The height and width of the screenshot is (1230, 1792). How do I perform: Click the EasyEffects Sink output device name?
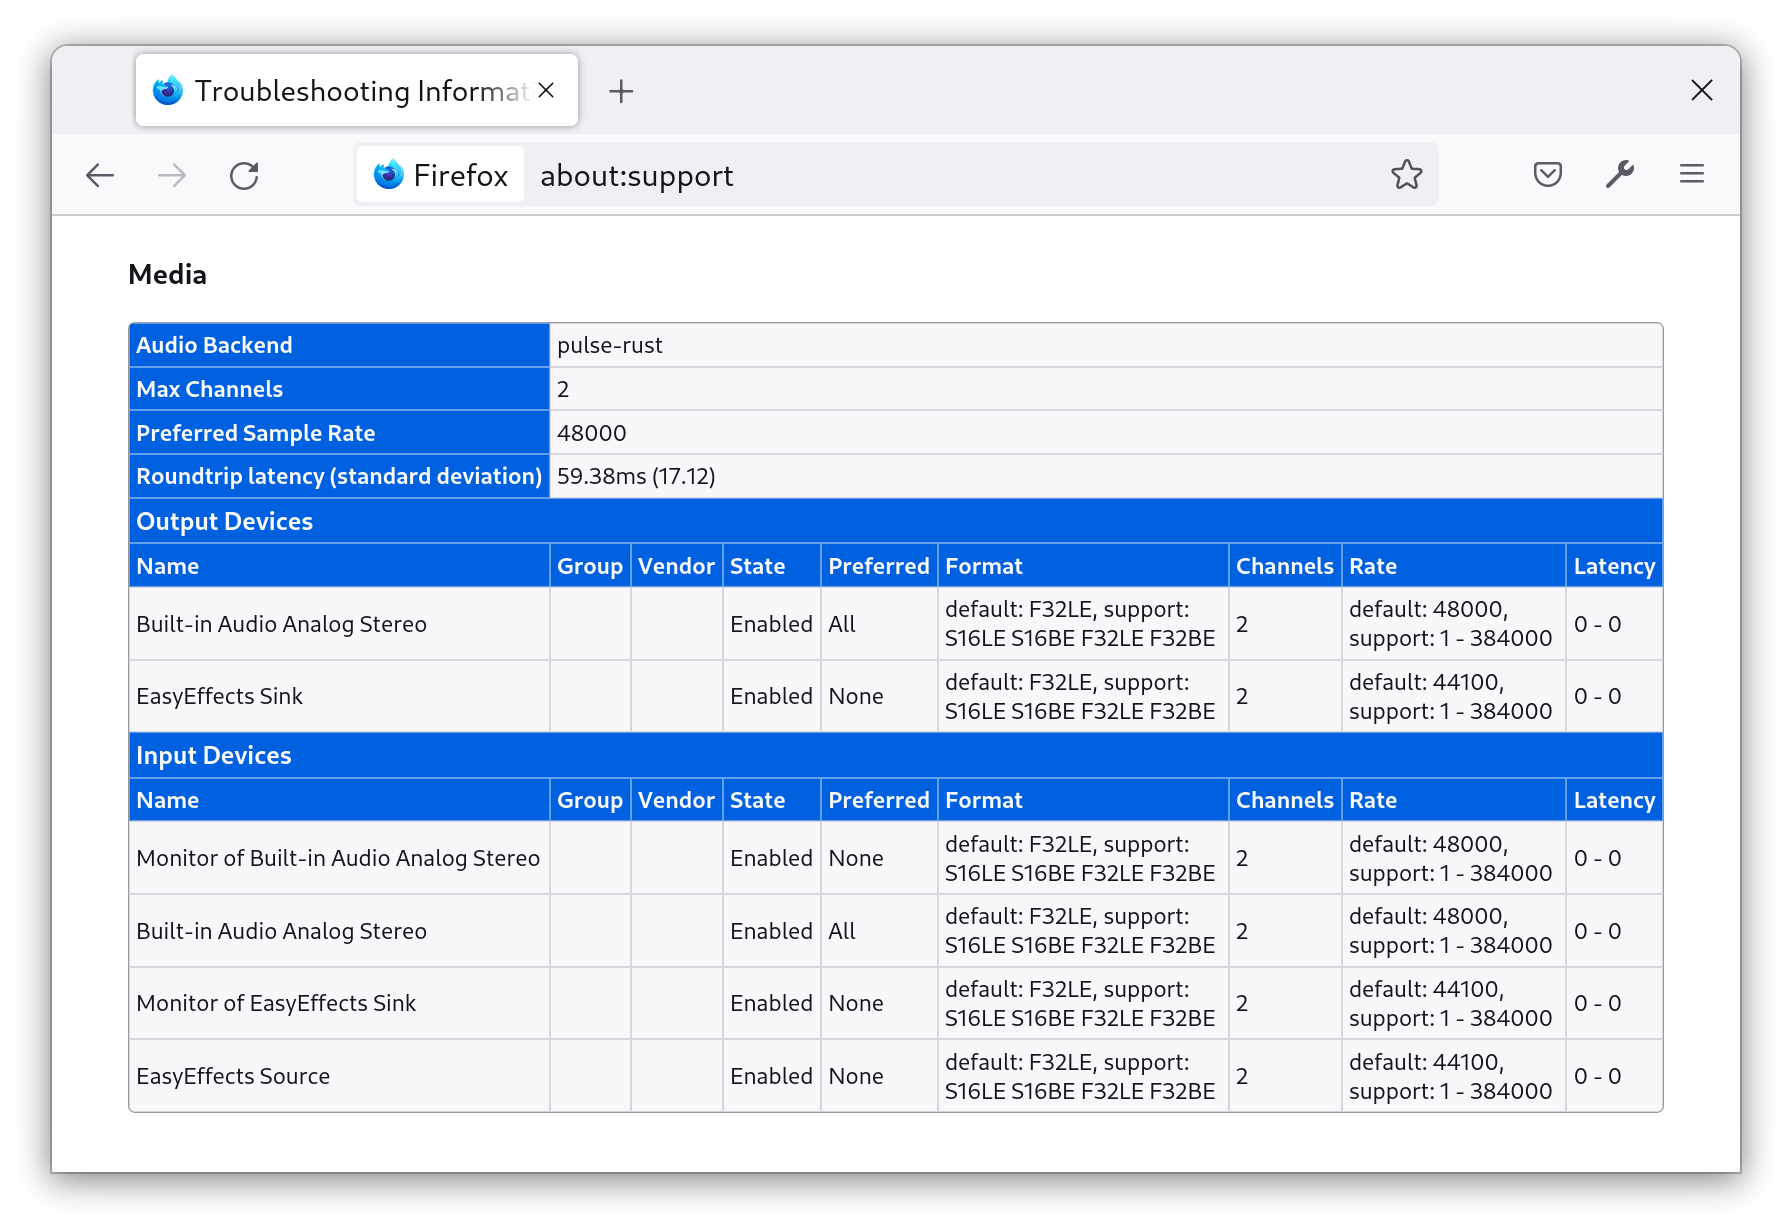[x=219, y=696]
